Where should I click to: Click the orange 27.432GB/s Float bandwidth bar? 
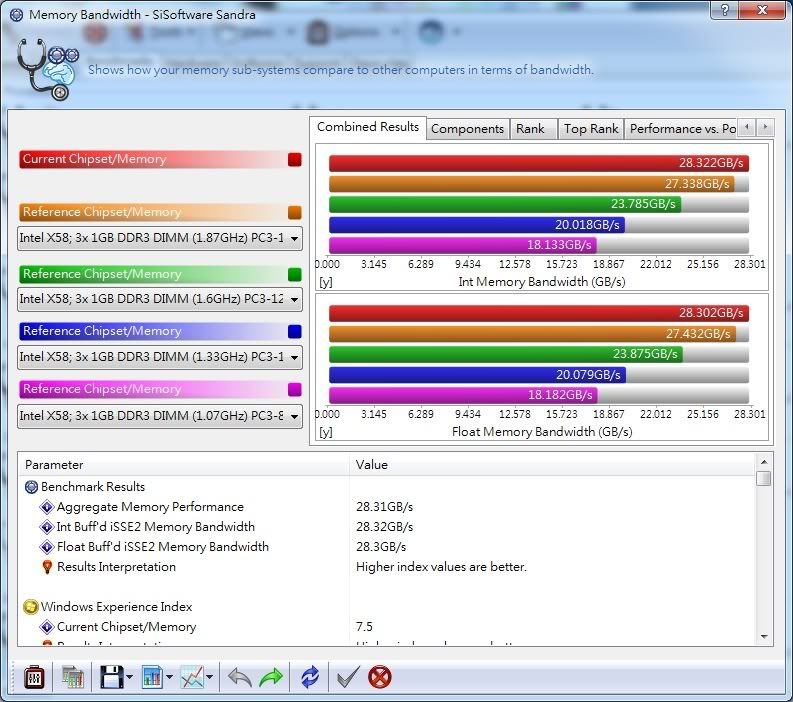pyautogui.click(x=533, y=334)
